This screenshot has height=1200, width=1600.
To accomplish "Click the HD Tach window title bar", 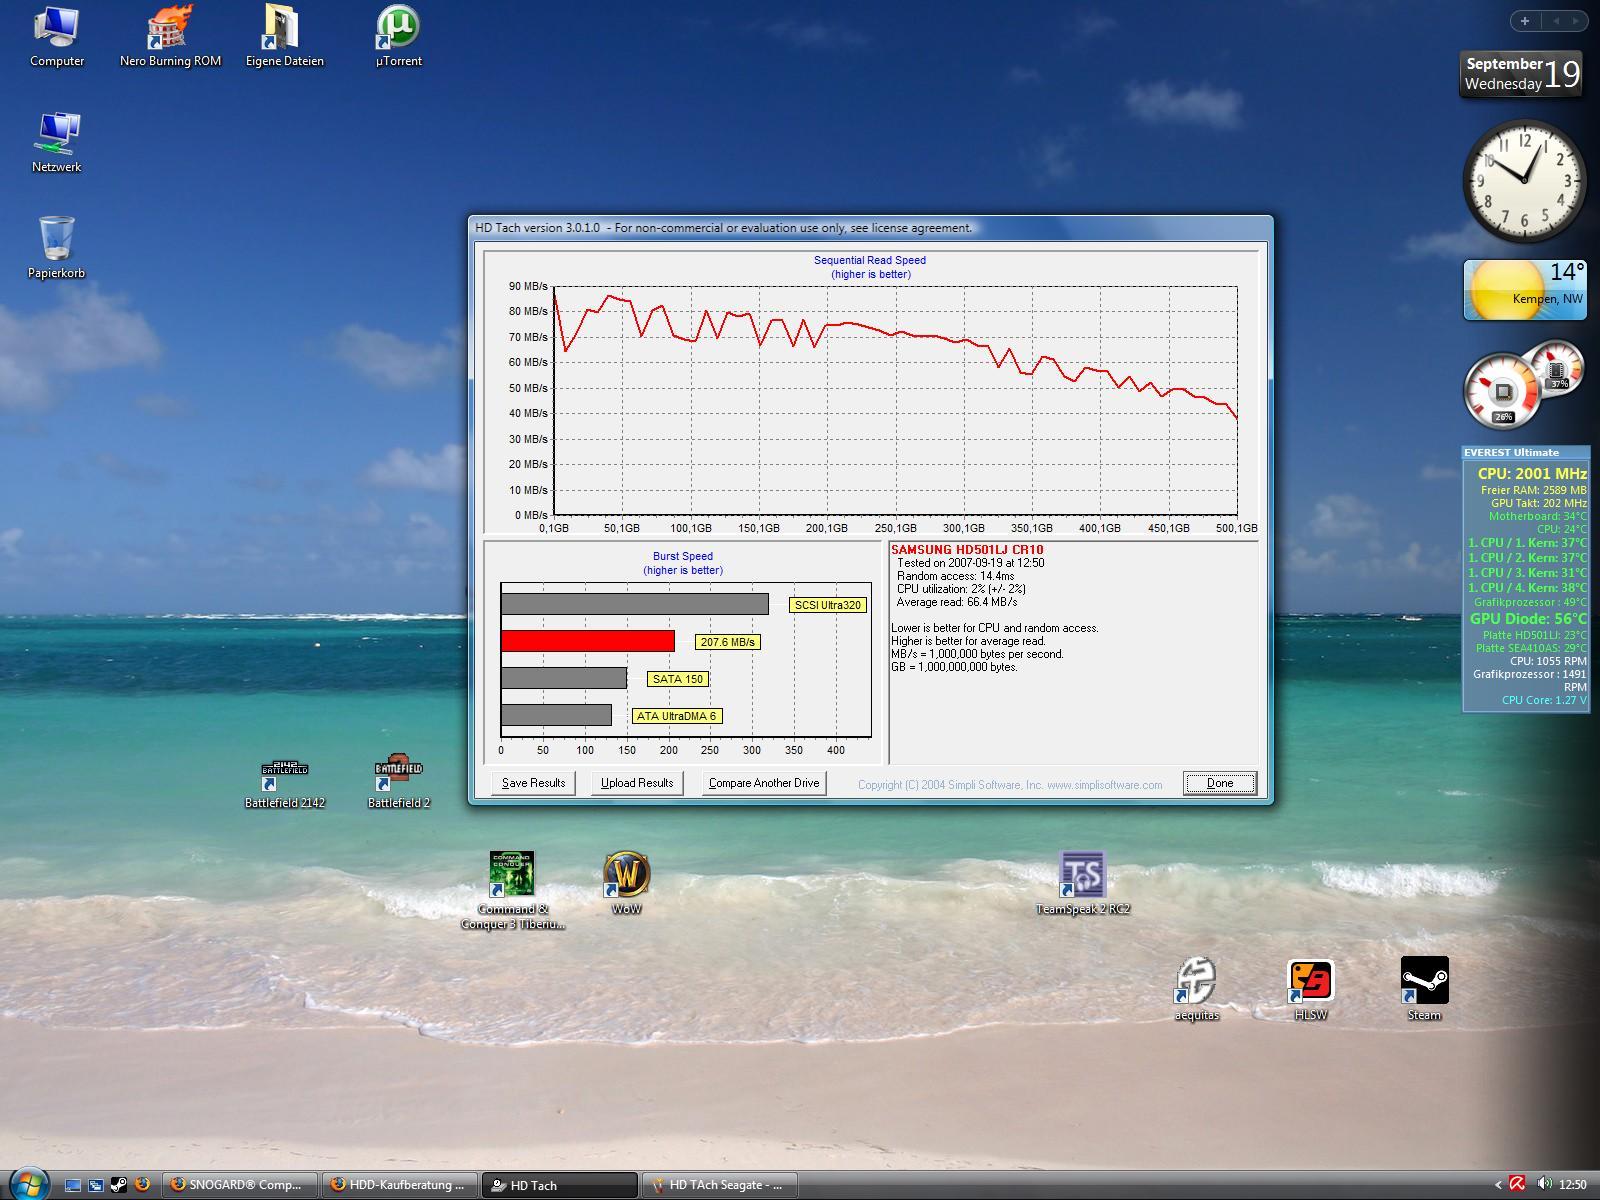I will click(x=870, y=228).
